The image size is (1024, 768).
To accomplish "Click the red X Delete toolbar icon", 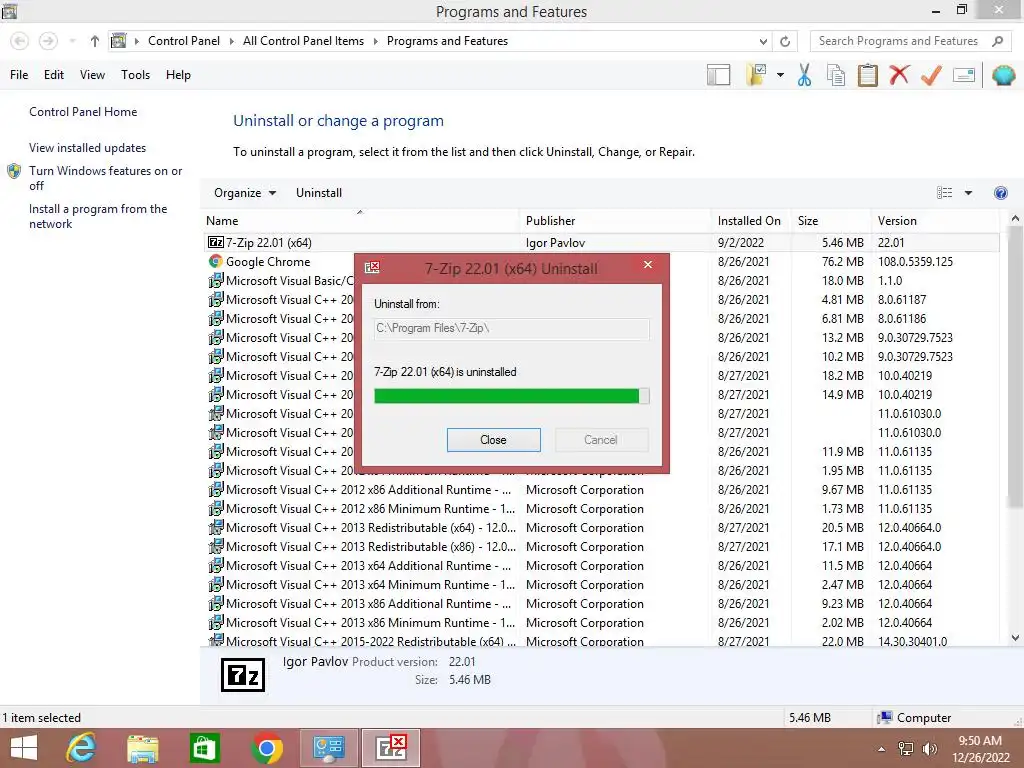I will pyautogui.click(x=899, y=74).
